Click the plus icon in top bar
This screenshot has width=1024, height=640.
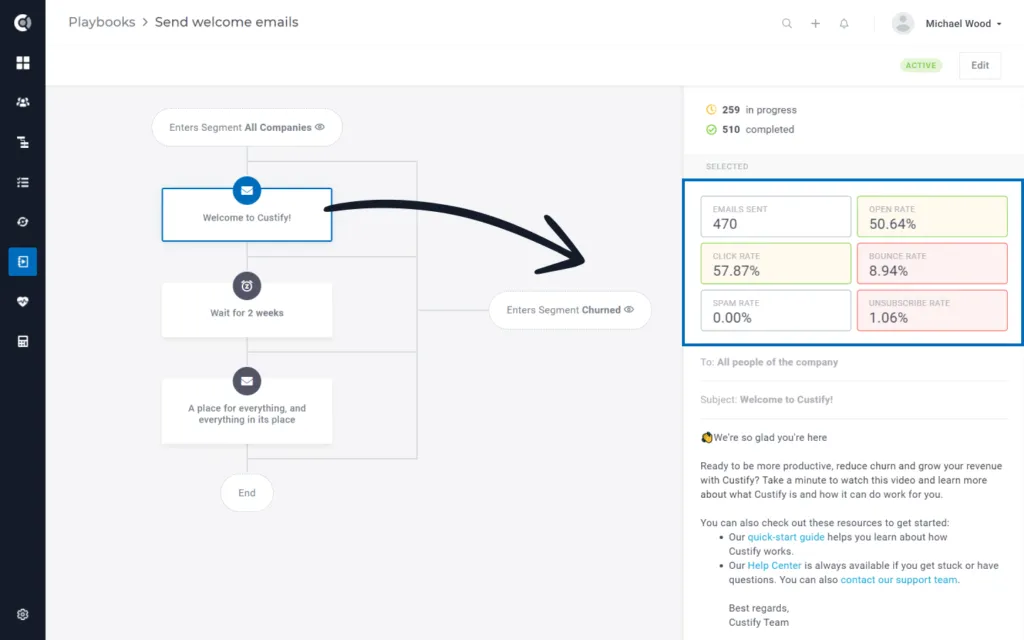click(x=816, y=24)
